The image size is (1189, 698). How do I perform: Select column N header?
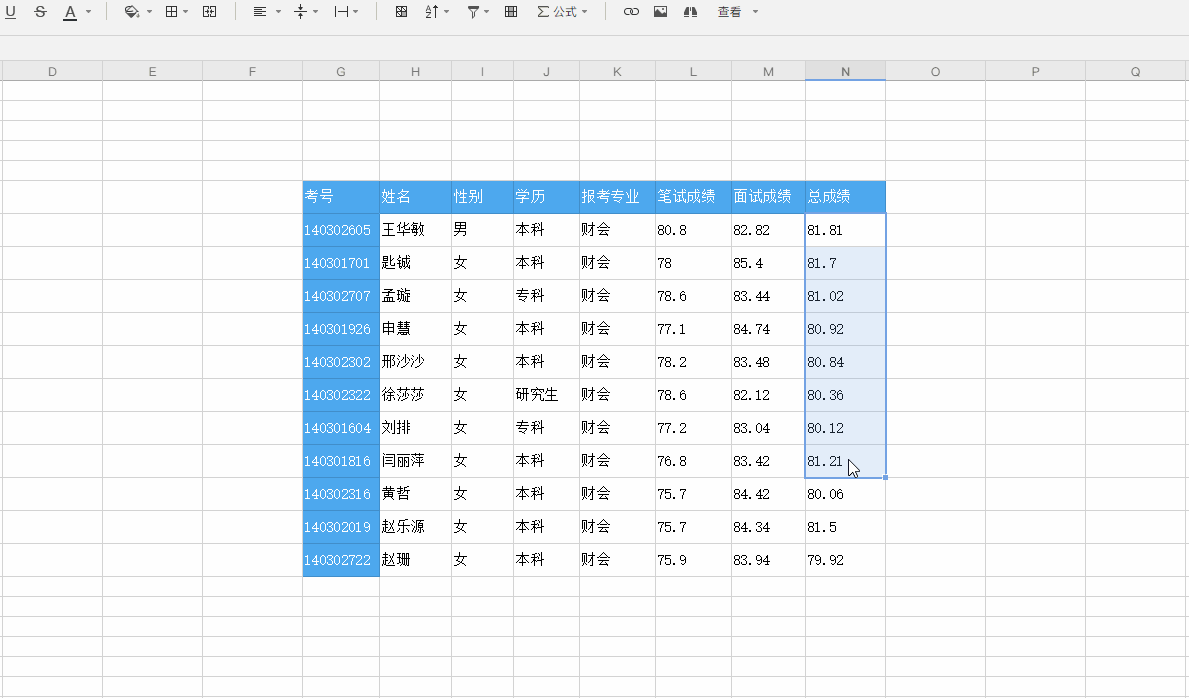tap(845, 70)
